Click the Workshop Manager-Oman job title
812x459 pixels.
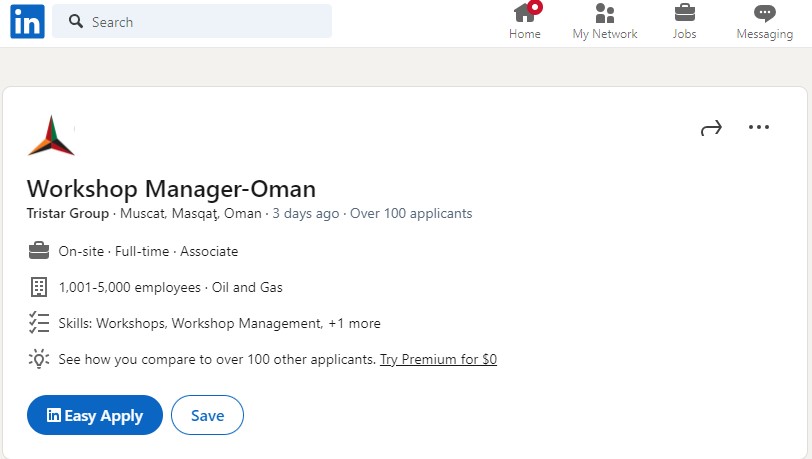[x=171, y=189]
